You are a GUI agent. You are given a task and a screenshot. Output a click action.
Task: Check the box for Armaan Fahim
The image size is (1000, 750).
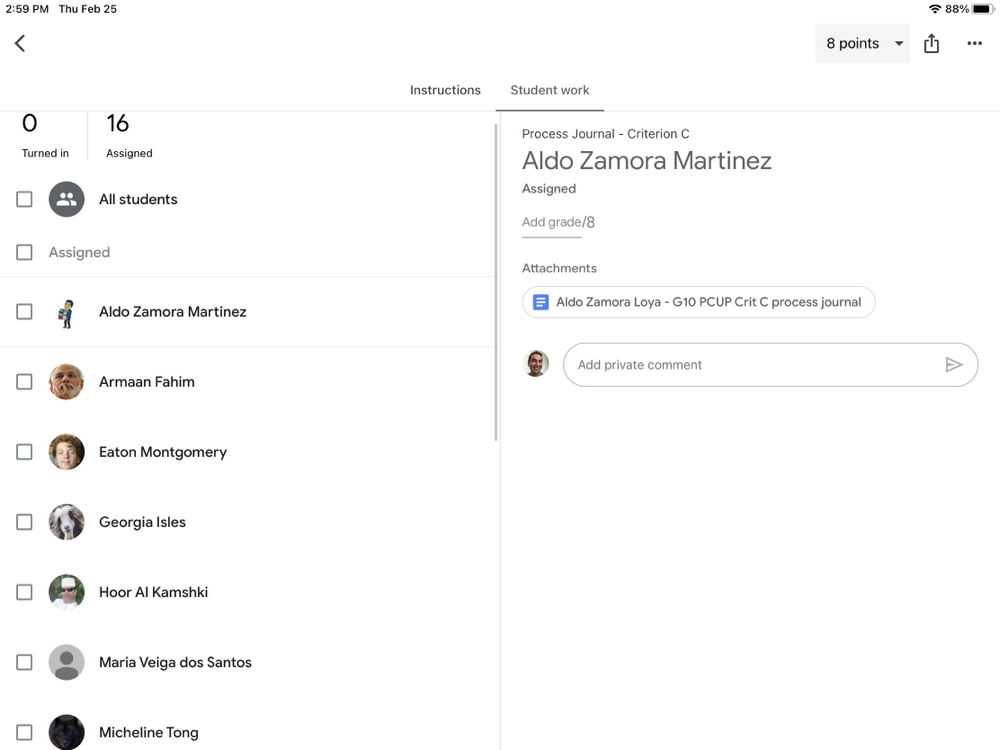pos(24,382)
